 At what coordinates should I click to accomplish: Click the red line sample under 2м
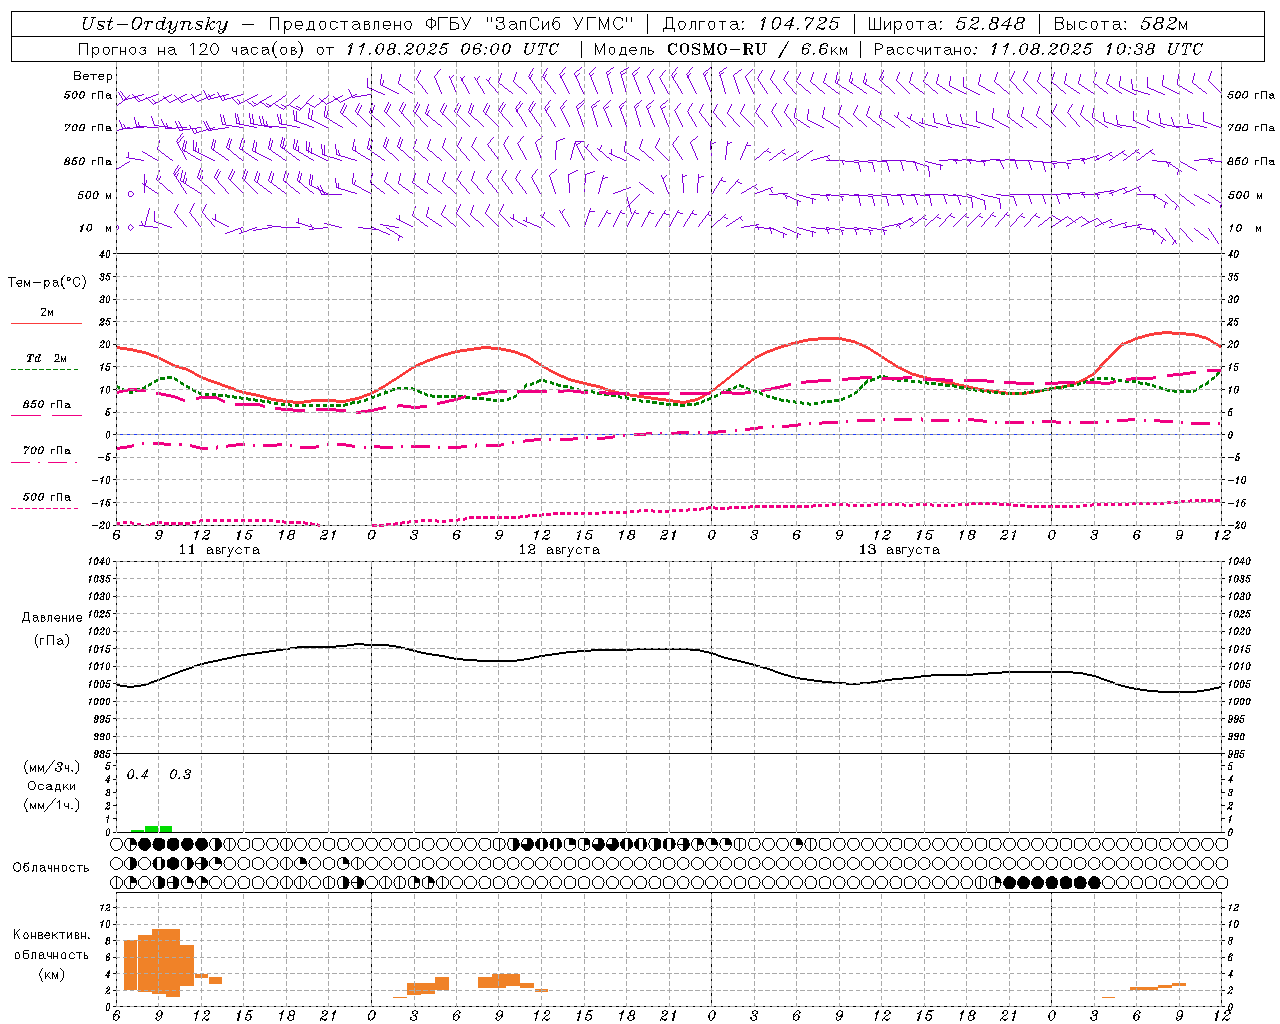[46, 324]
